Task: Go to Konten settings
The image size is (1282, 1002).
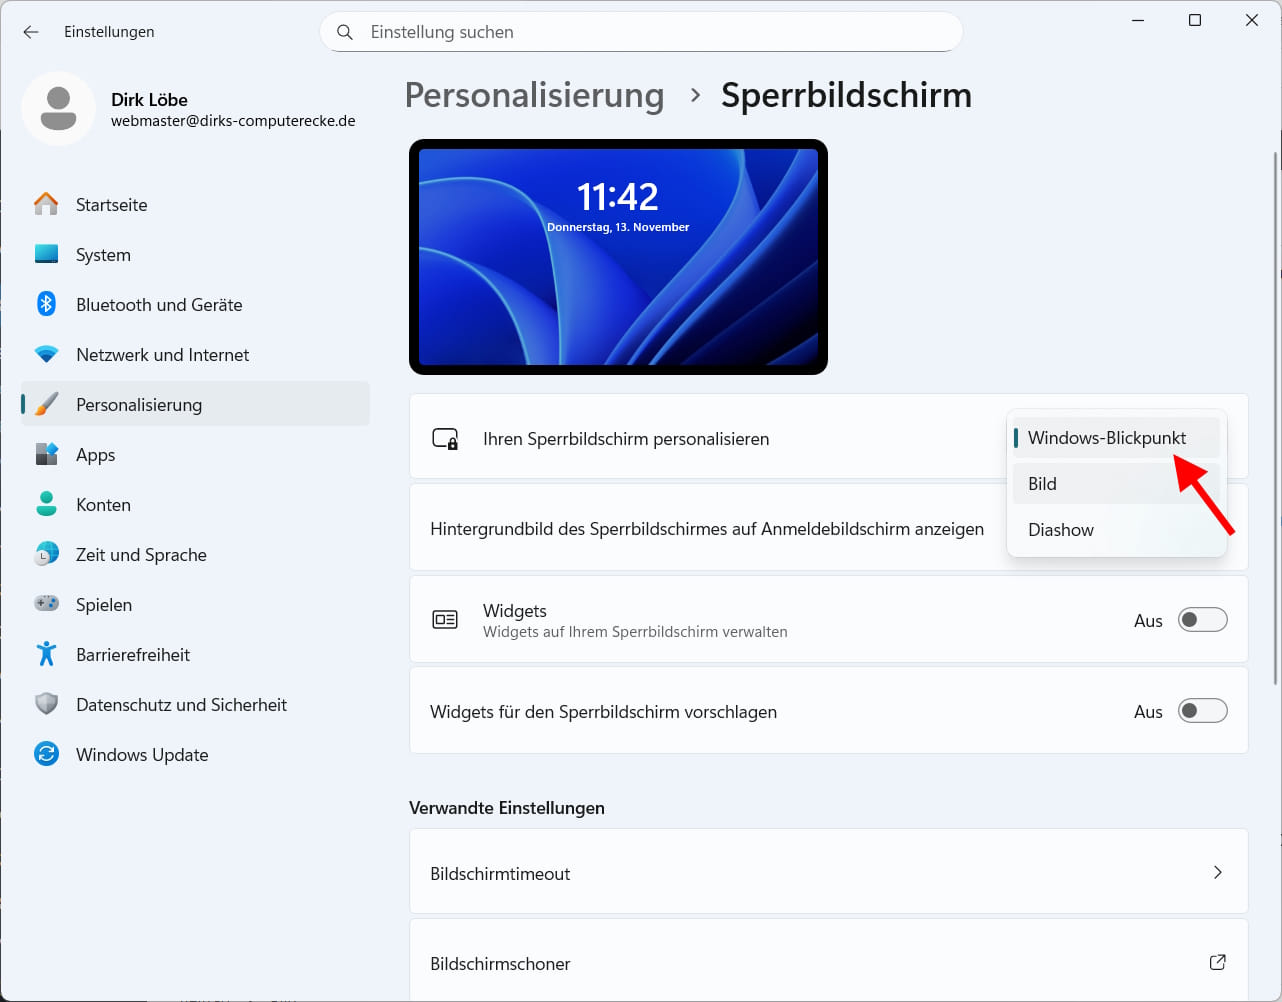Action: [x=195, y=504]
